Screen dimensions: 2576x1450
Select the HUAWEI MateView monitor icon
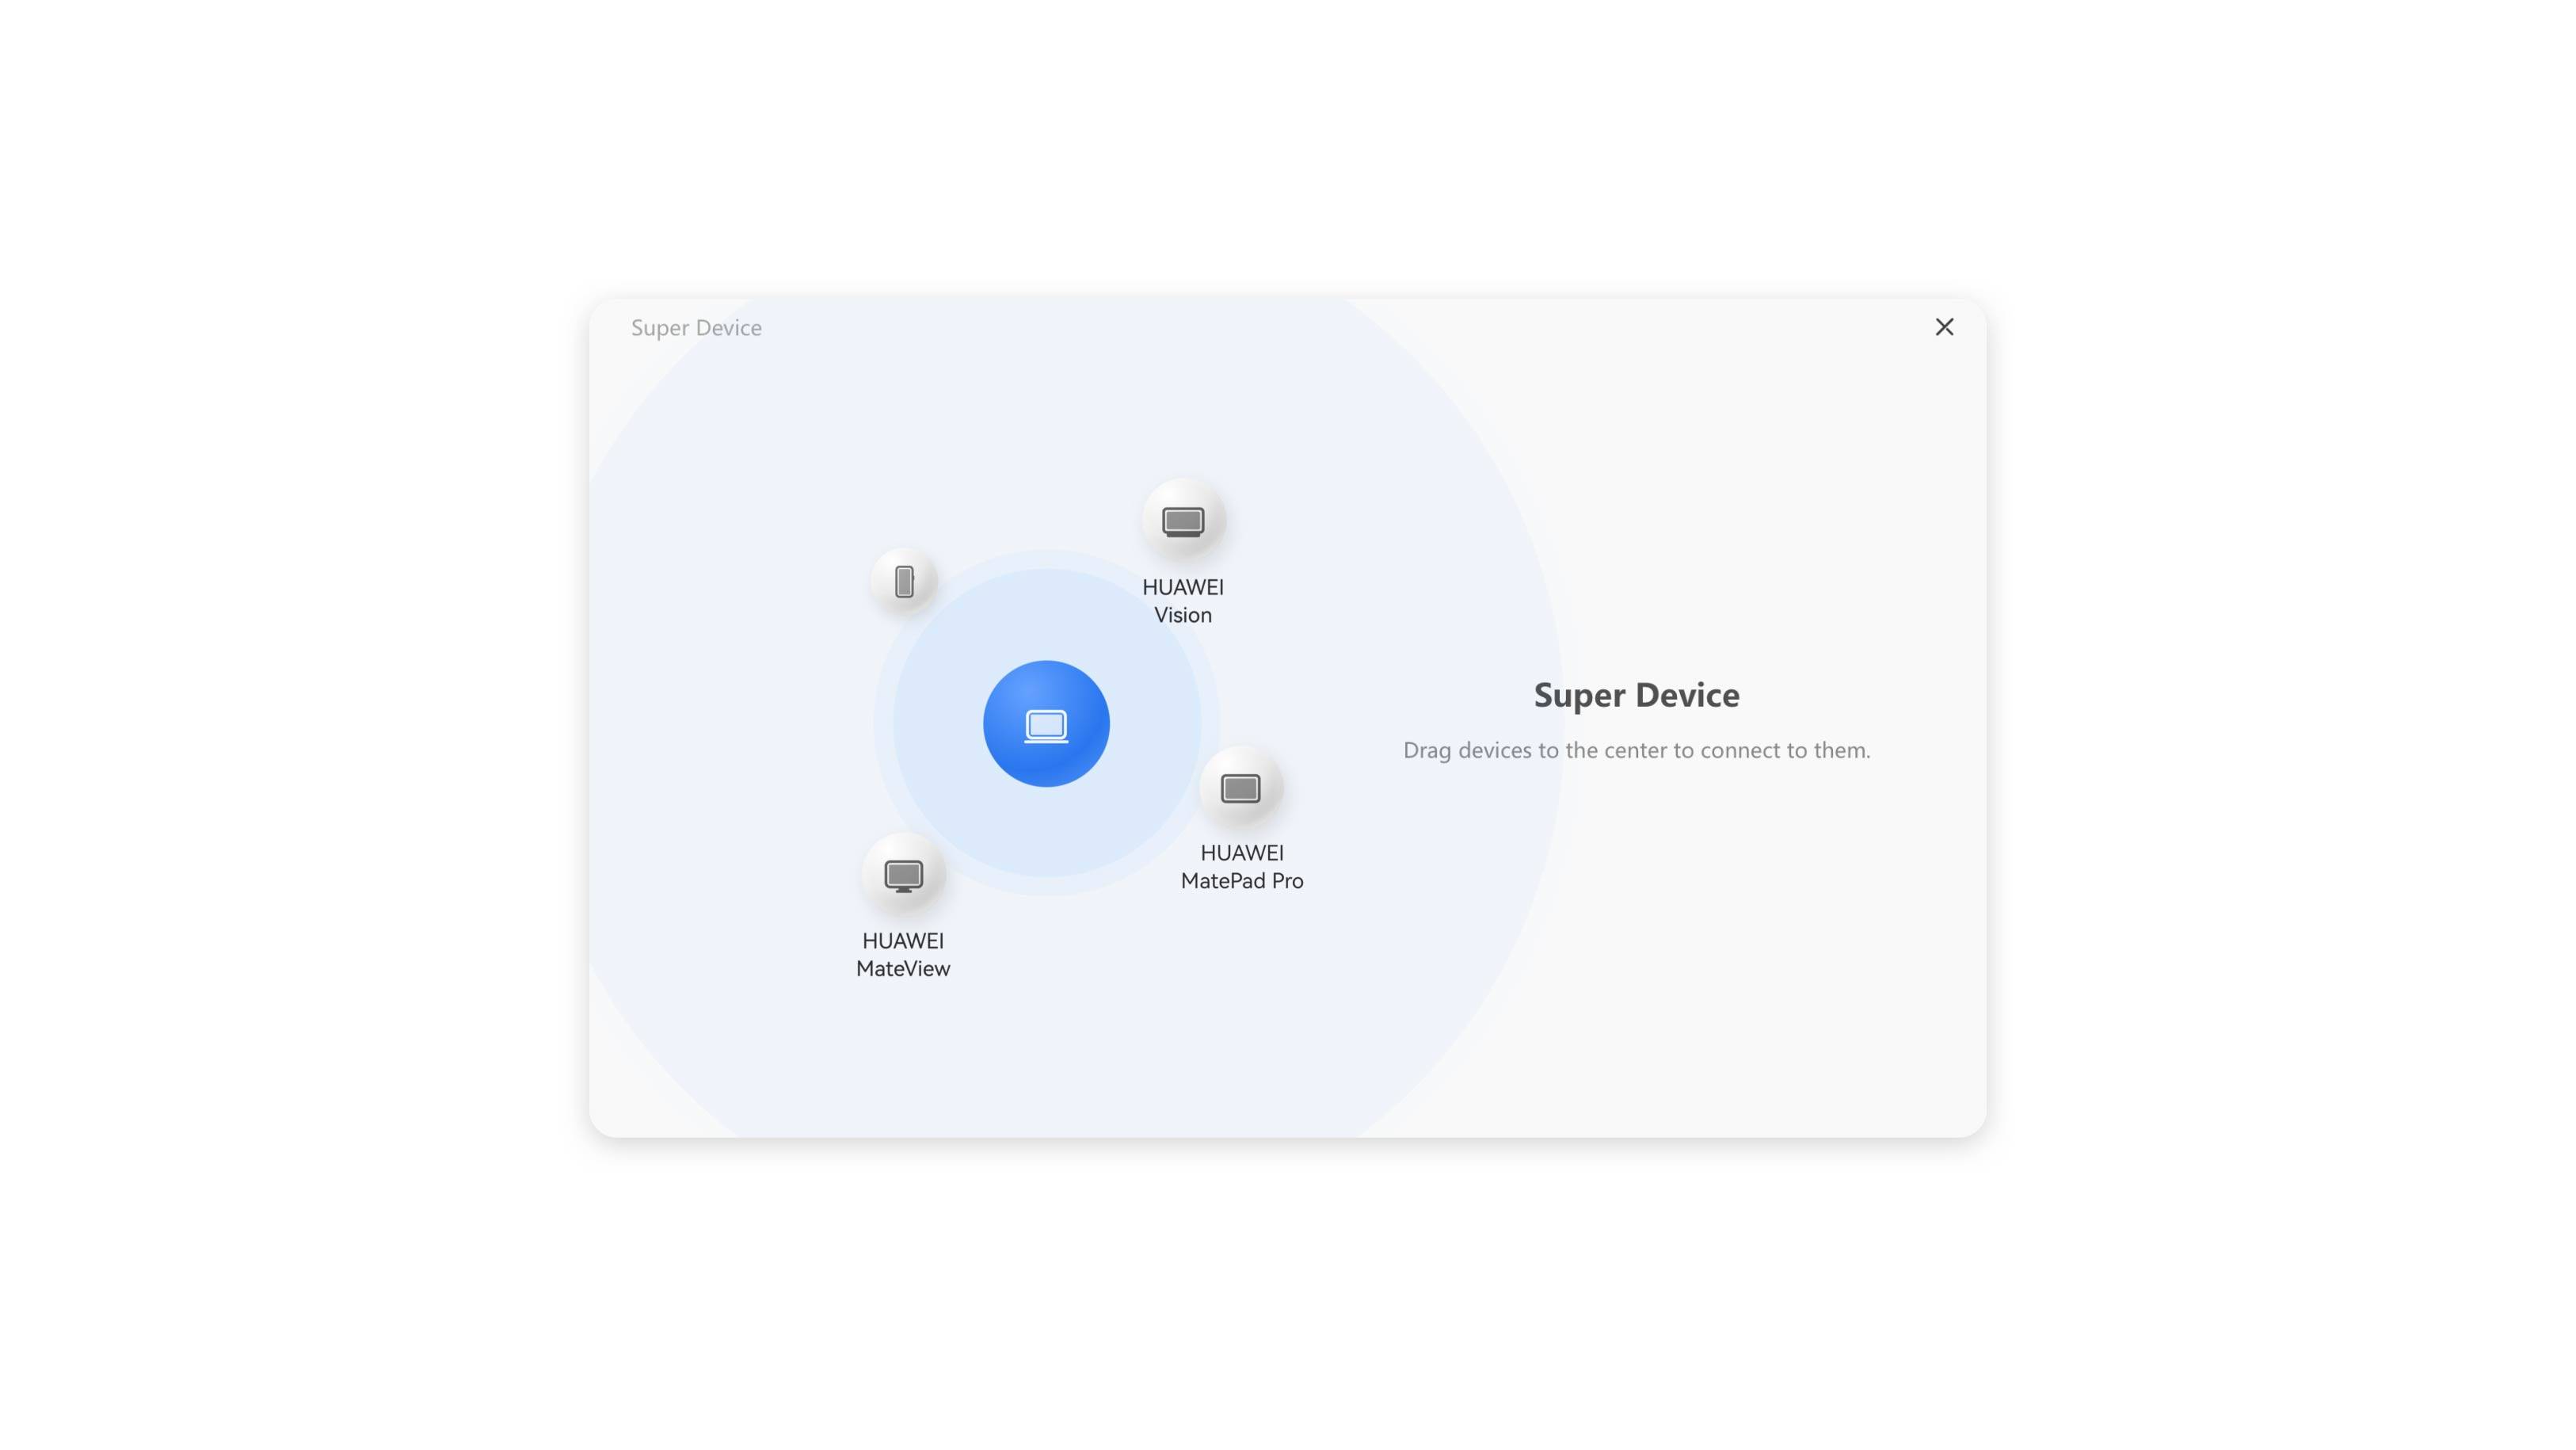[x=903, y=875]
